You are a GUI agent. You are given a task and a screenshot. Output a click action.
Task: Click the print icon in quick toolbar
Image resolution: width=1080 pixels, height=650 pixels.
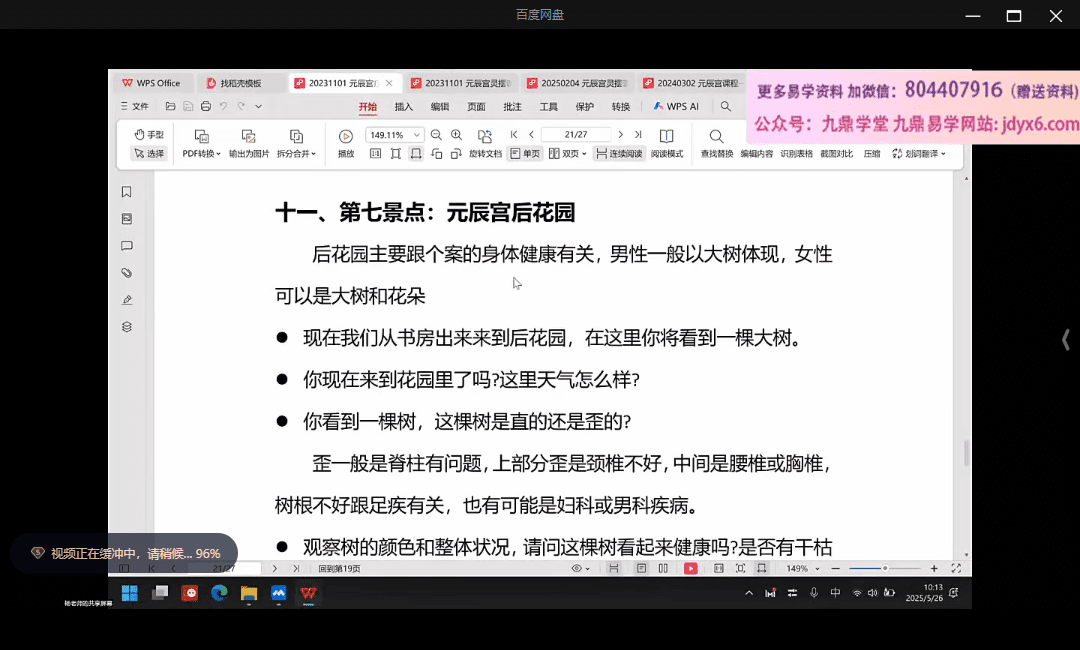206,107
